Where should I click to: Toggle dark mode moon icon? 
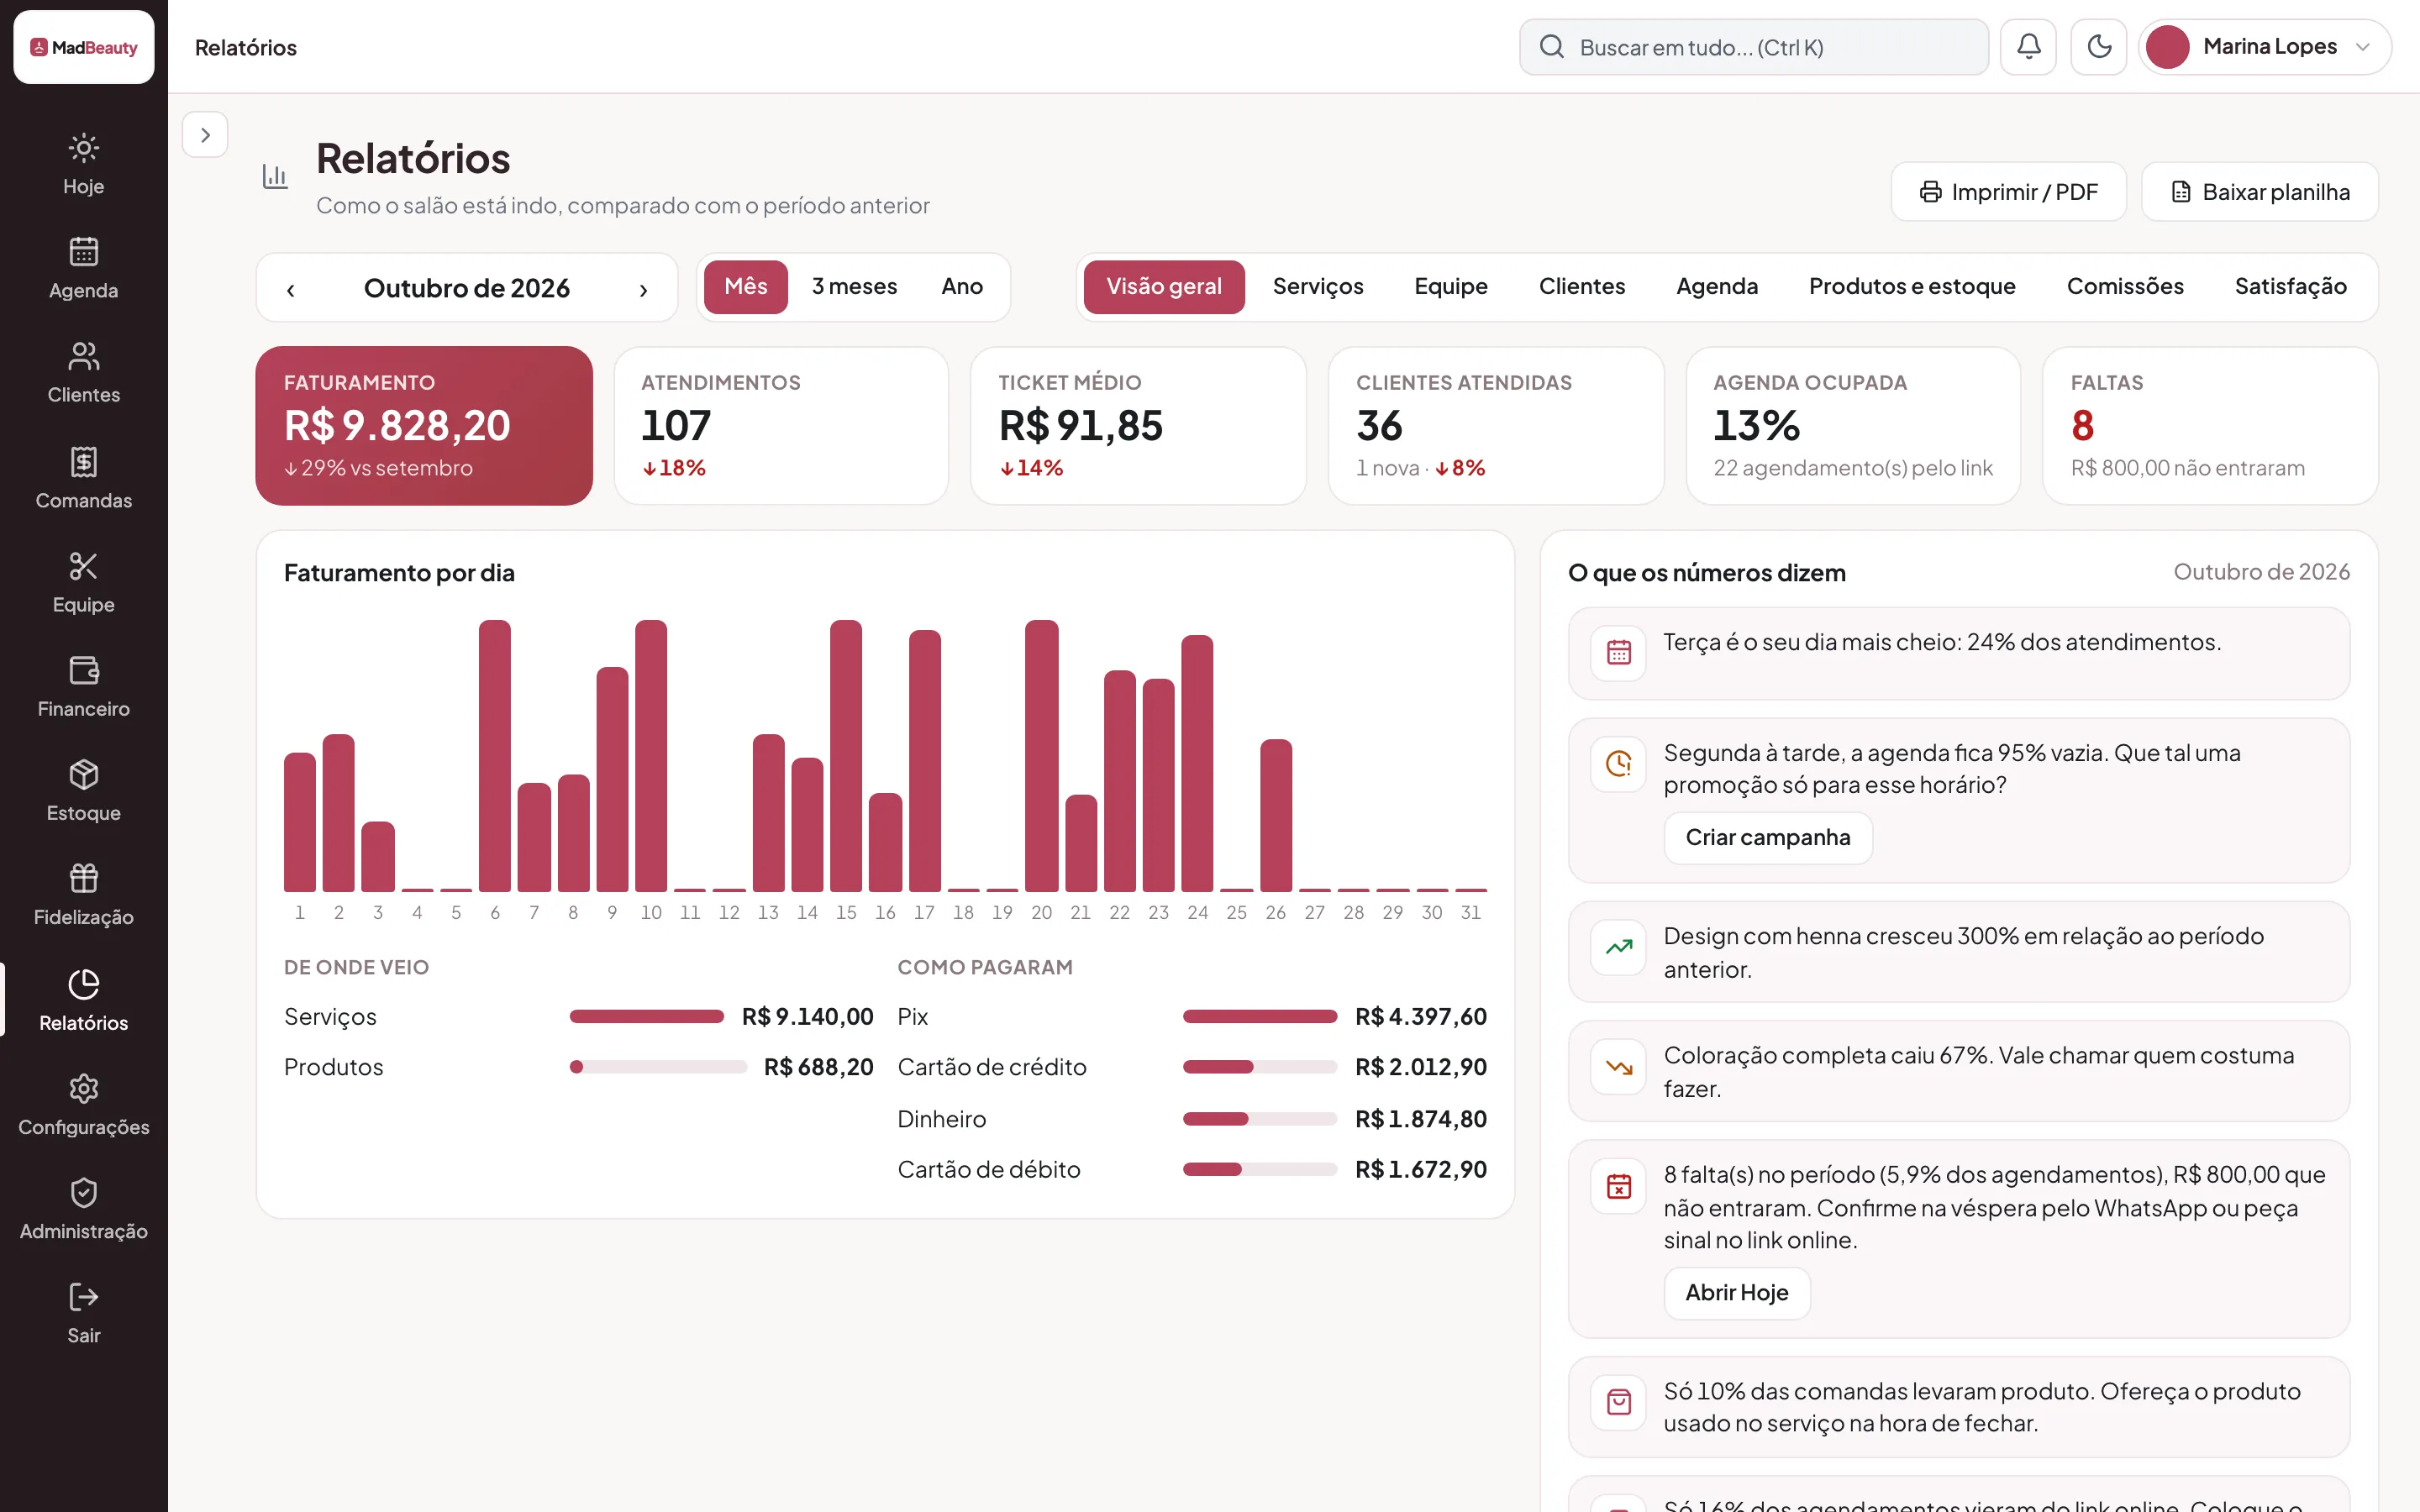pos(2099,47)
